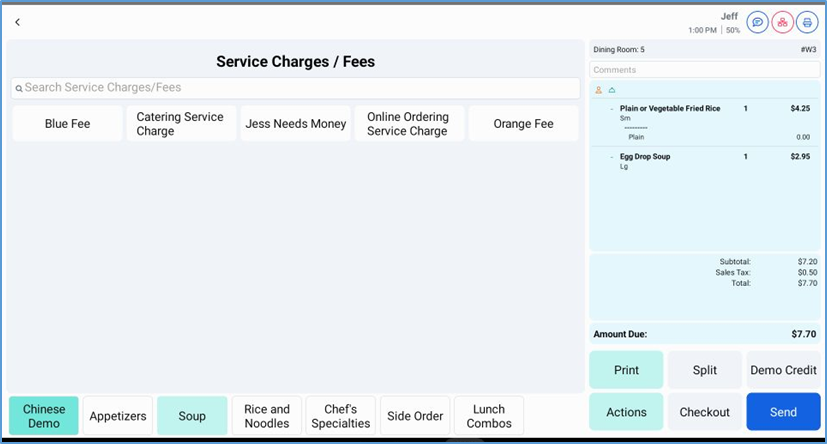This screenshot has width=827, height=444.
Task: Open the chat message icon
Action: click(x=758, y=22)
